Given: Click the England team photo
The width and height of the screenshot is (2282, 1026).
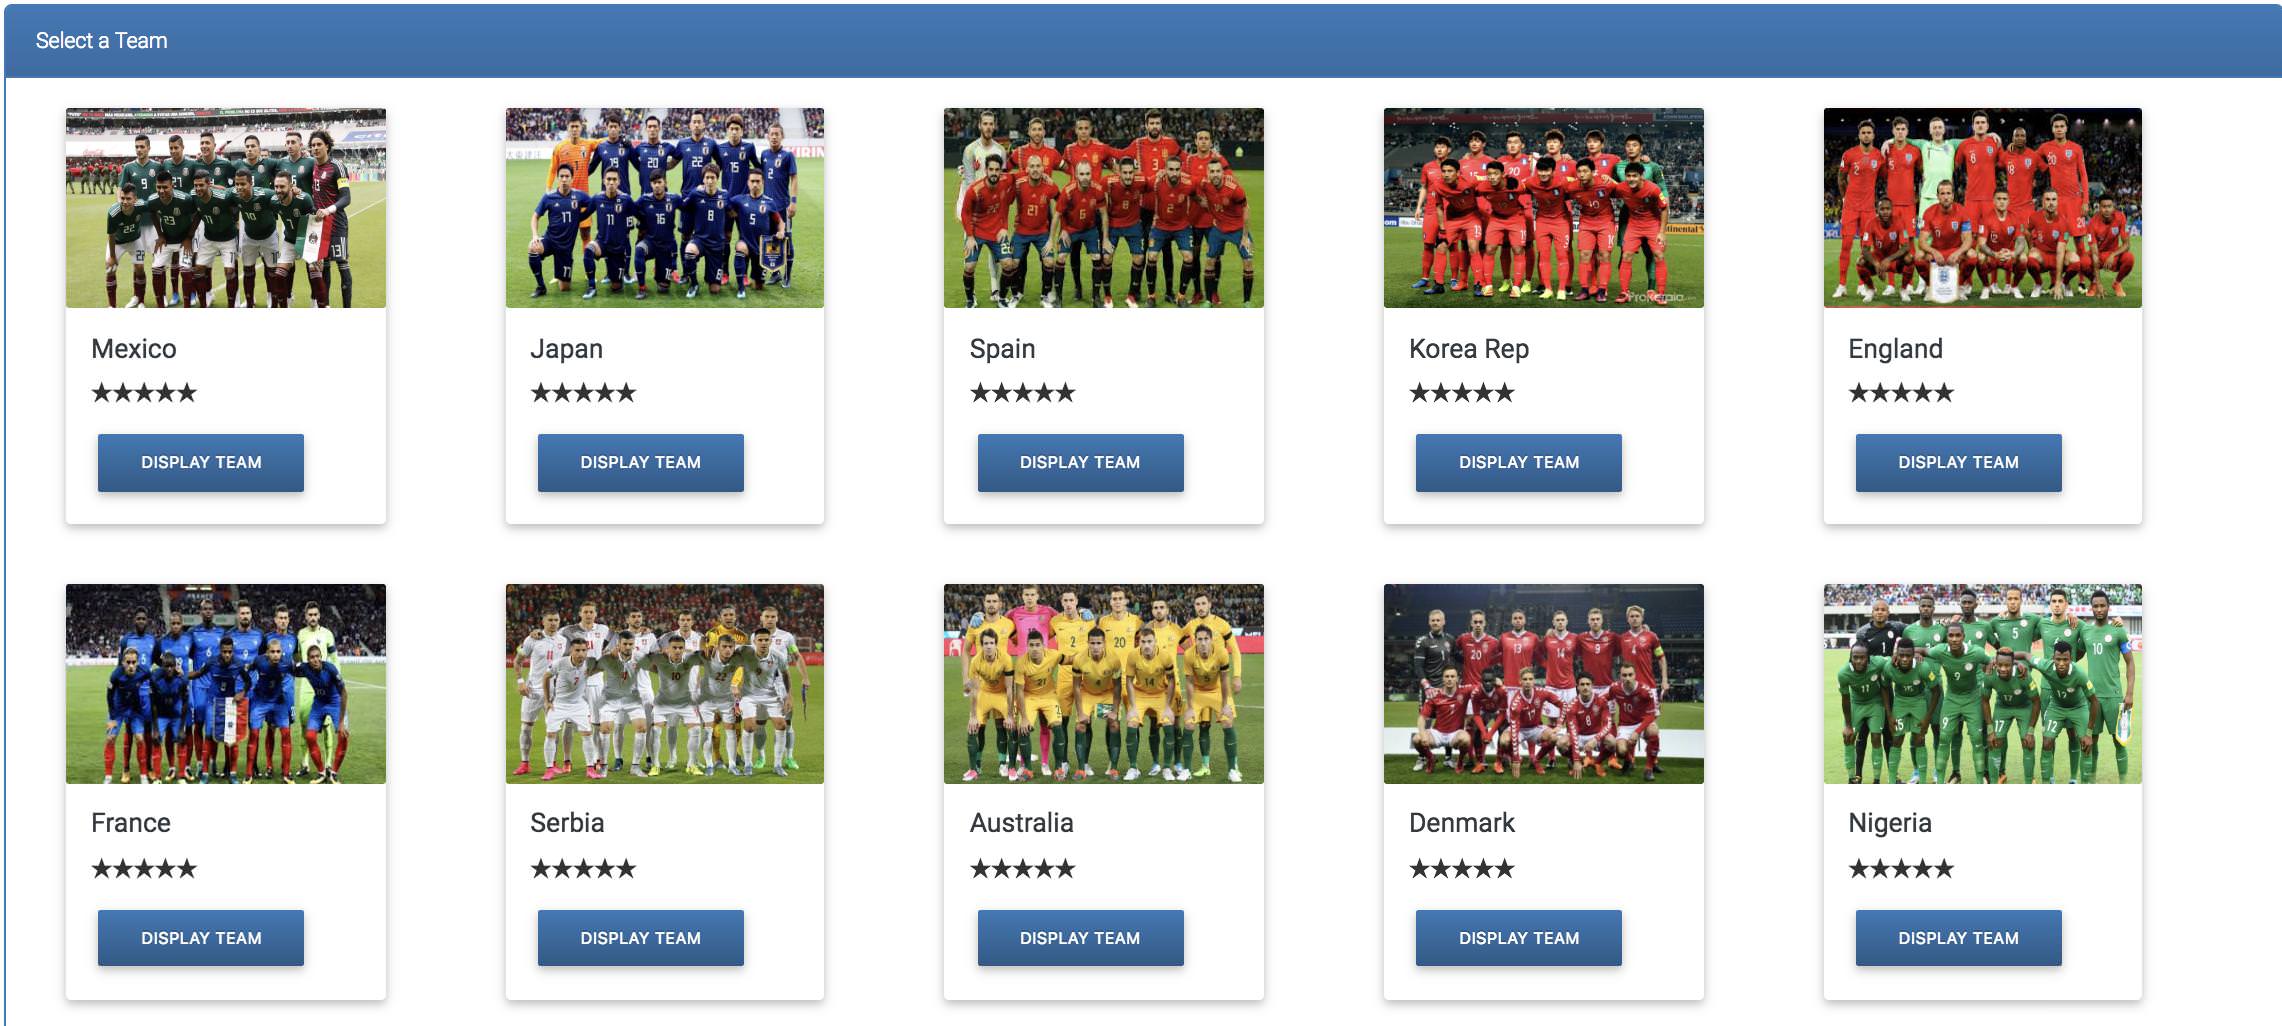Looking at the screenshot, I should click(x=1983, y=208).
